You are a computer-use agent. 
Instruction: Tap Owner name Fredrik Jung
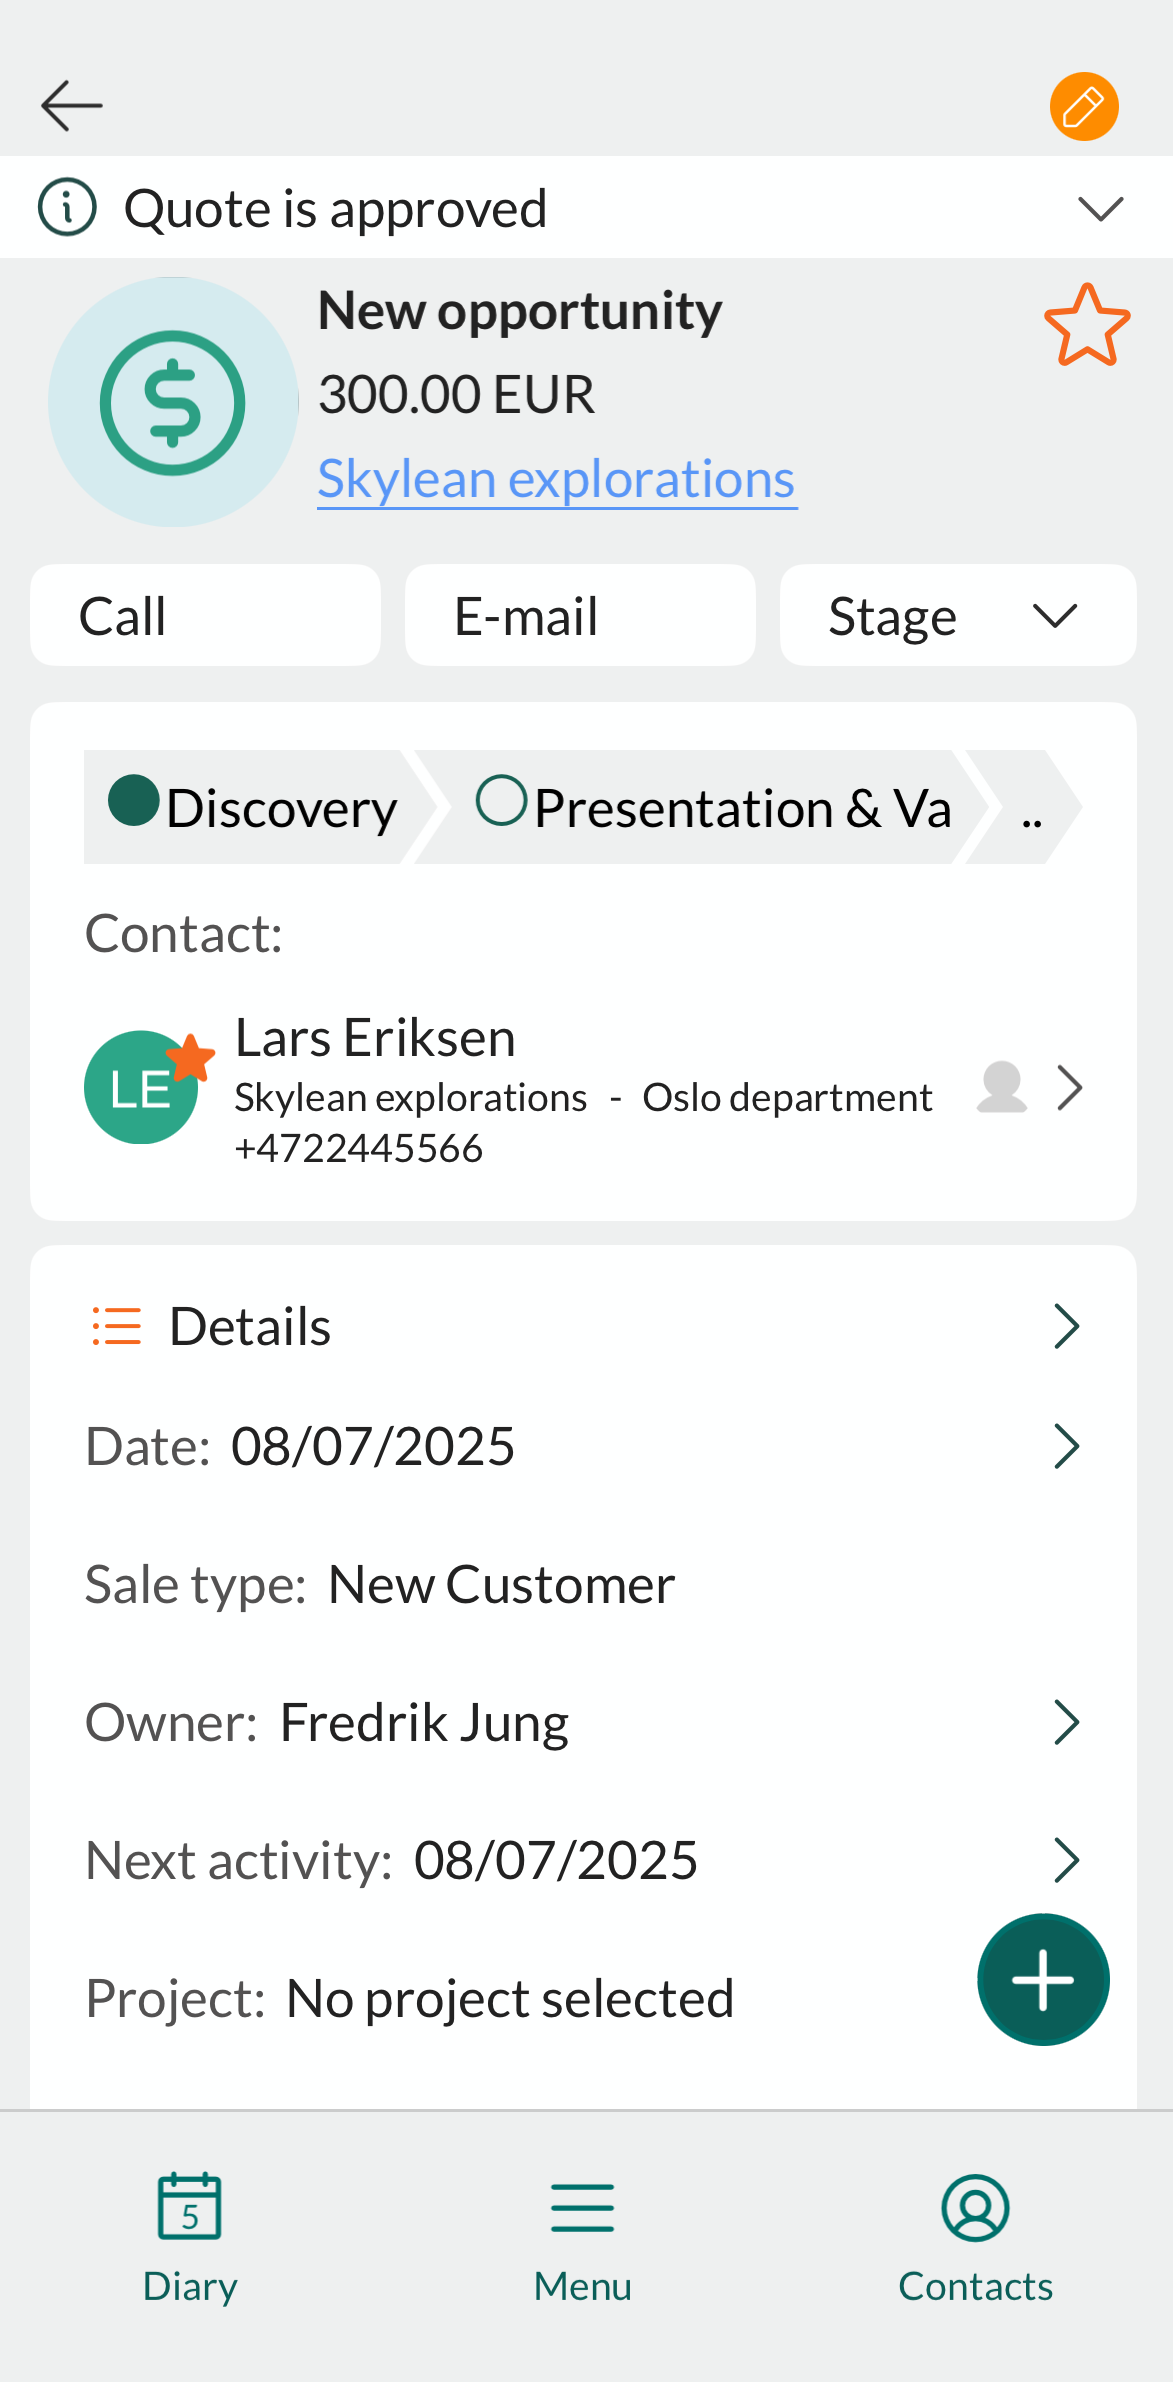424,1723
